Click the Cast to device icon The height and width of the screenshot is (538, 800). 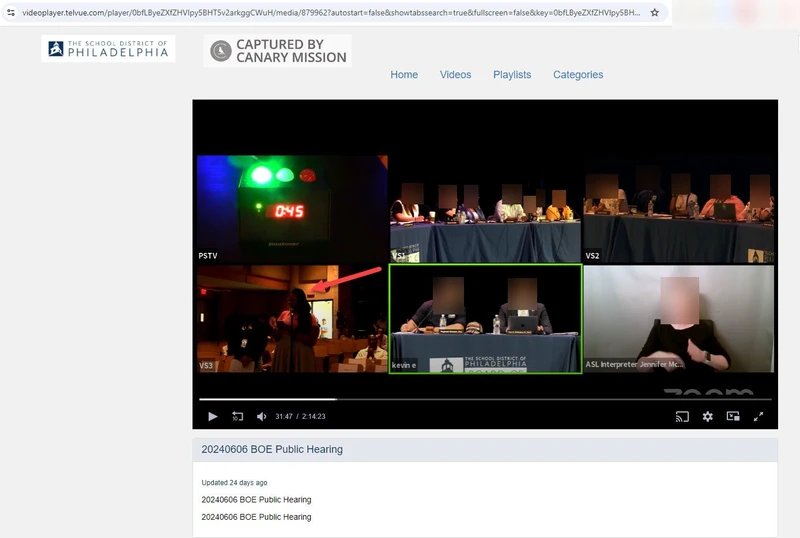(x=682, y=416)
